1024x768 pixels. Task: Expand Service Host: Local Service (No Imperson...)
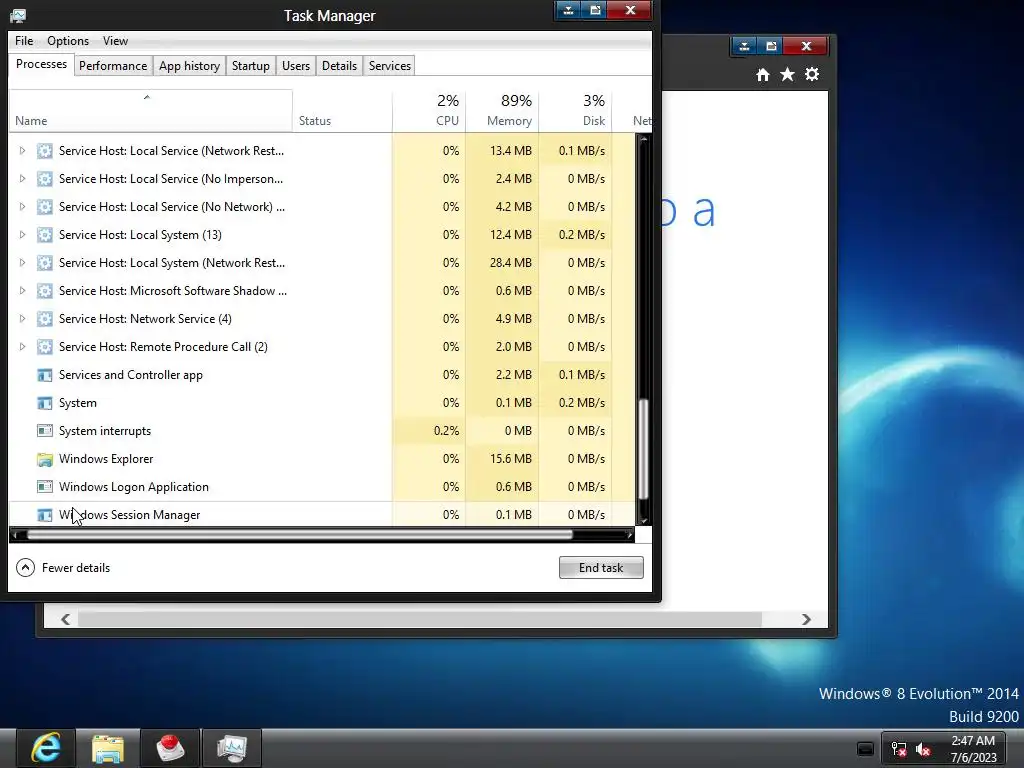click(22, 179)
